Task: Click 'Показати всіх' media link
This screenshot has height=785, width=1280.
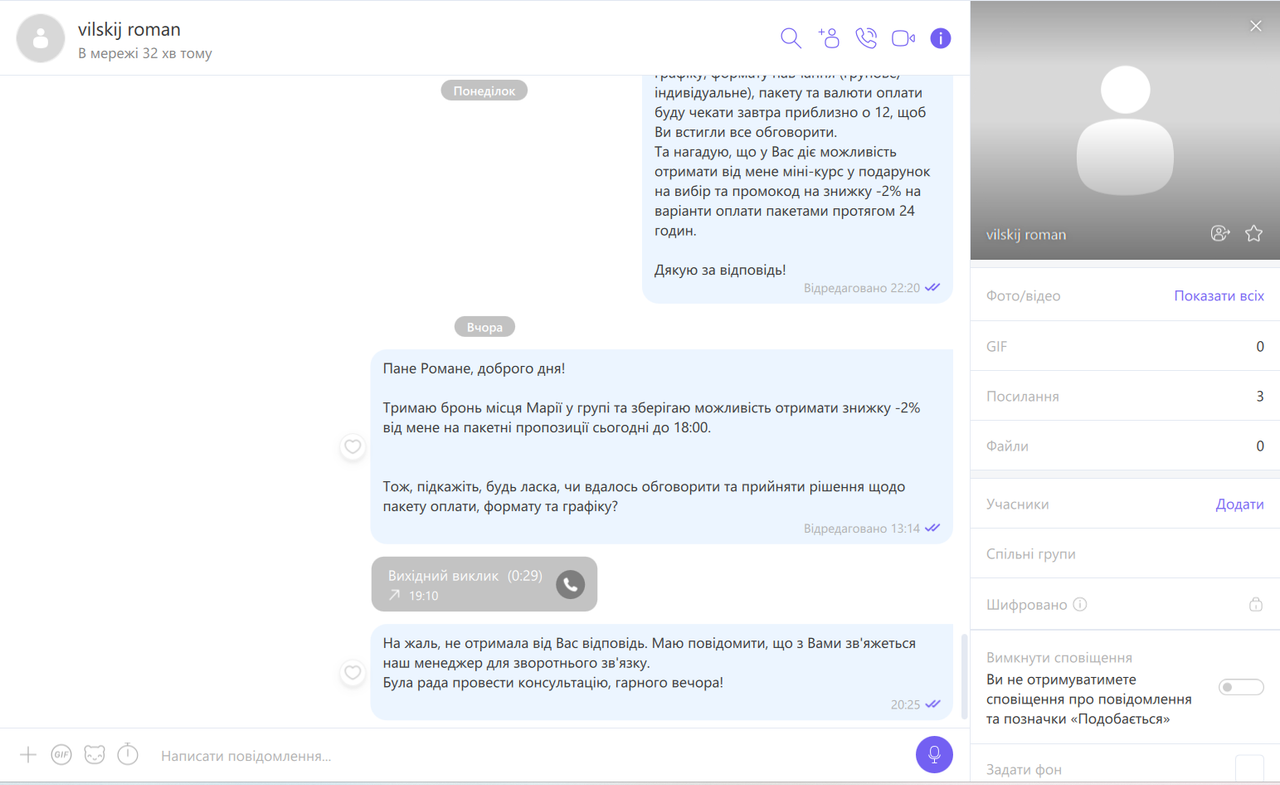Action: [x=1219, y=296]
